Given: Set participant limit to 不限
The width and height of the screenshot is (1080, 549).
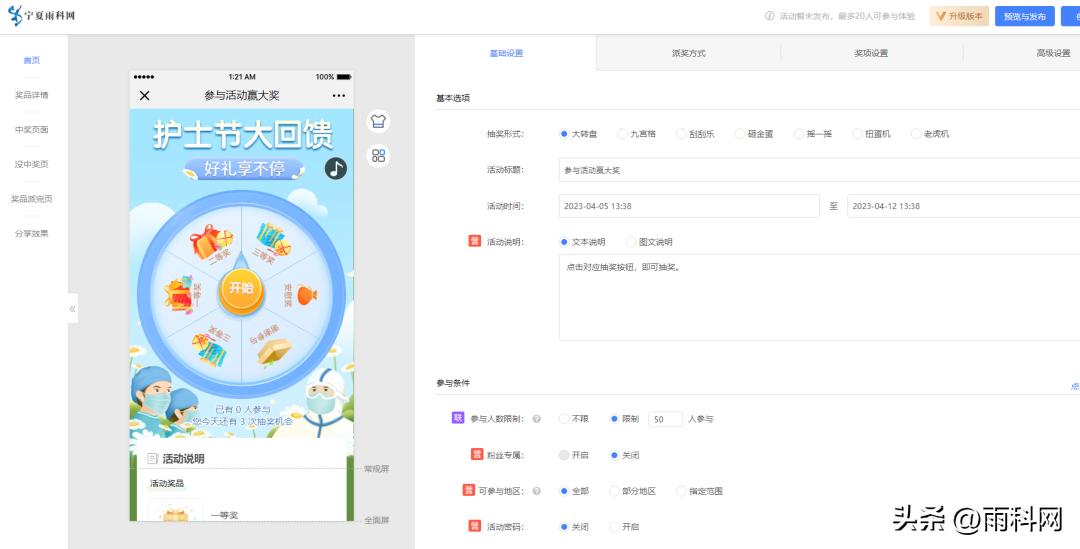Looking at the screenshot, I should [x=565, y=418].
